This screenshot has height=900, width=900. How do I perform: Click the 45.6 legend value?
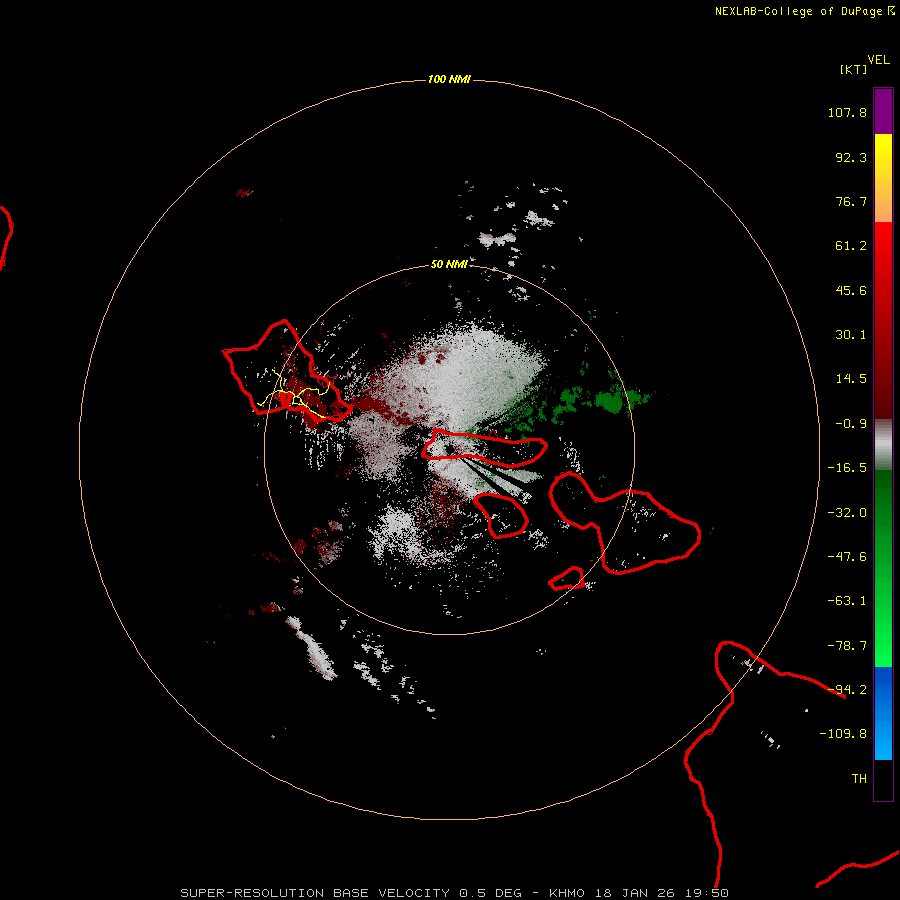[851, 290]
